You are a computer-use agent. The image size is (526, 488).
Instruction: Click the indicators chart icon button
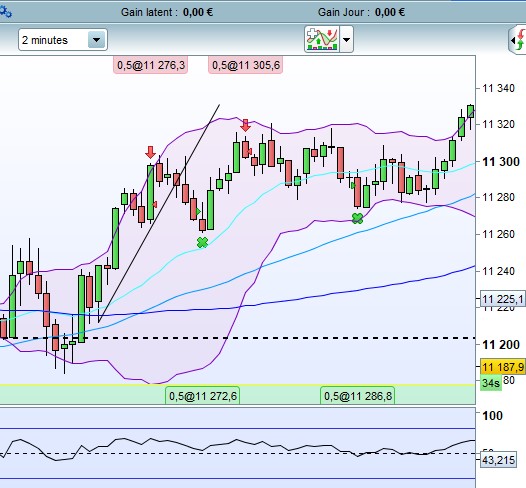pyautogui.click(x=322, y=39)
